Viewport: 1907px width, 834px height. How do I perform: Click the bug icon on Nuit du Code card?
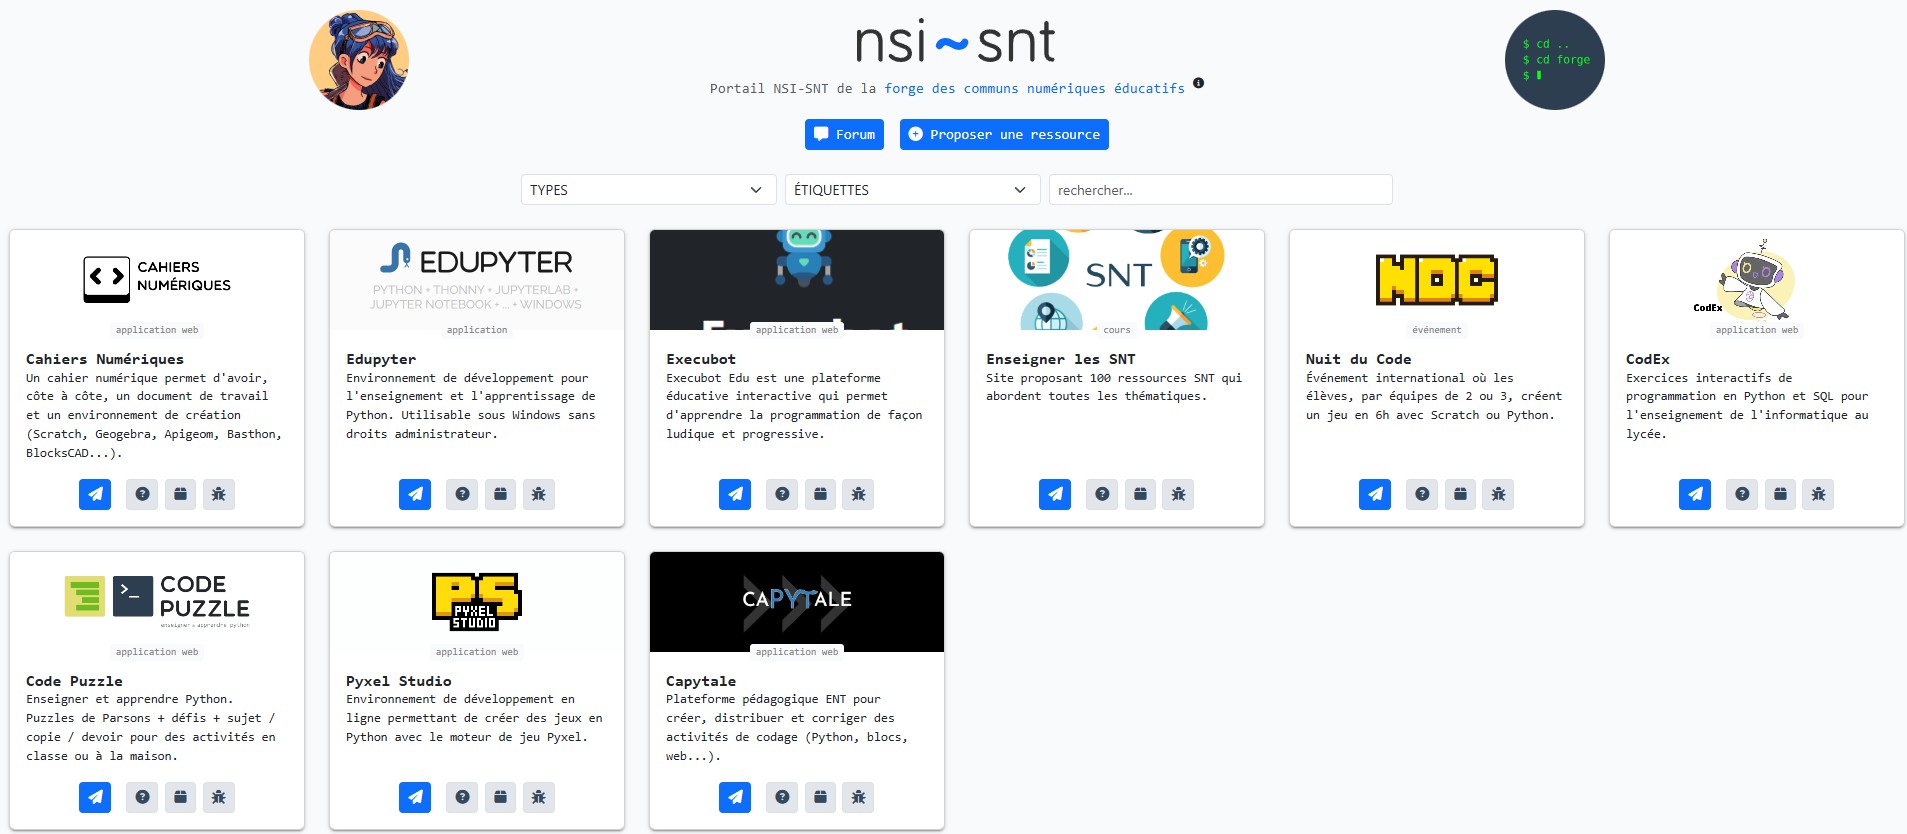(1499, 494)
